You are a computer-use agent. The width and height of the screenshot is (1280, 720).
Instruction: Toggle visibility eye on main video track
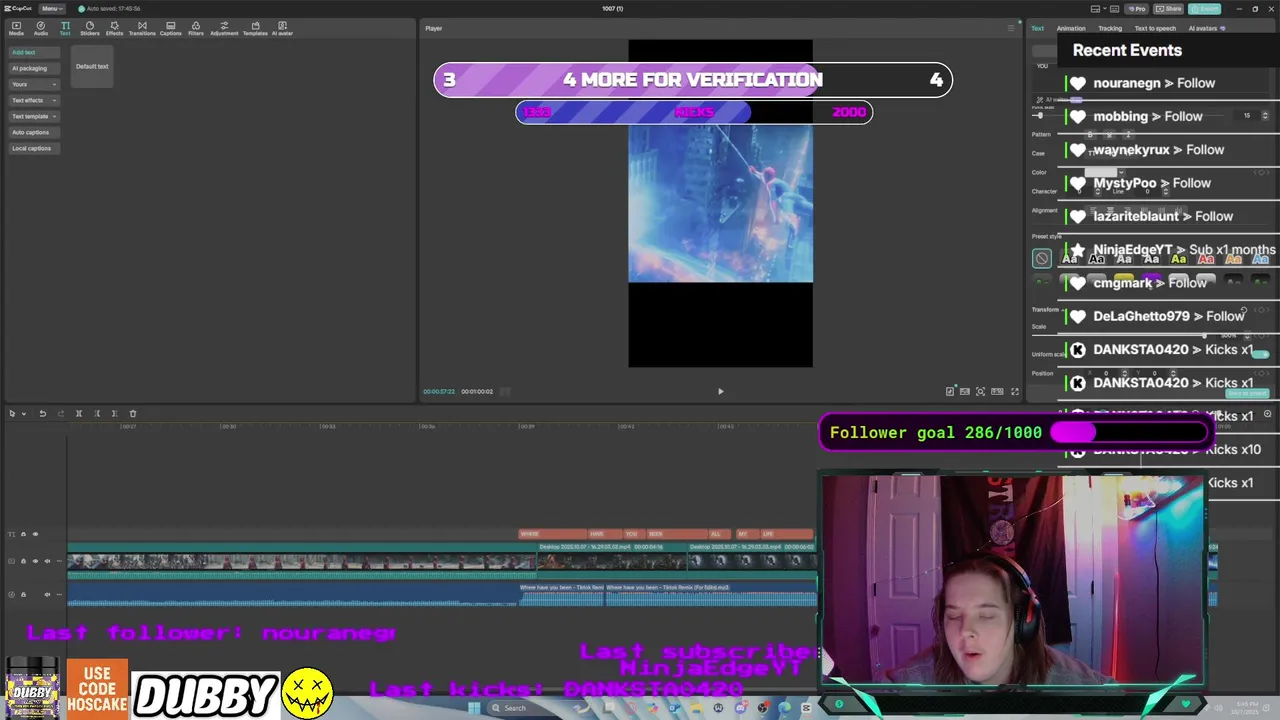click(35, 561)
